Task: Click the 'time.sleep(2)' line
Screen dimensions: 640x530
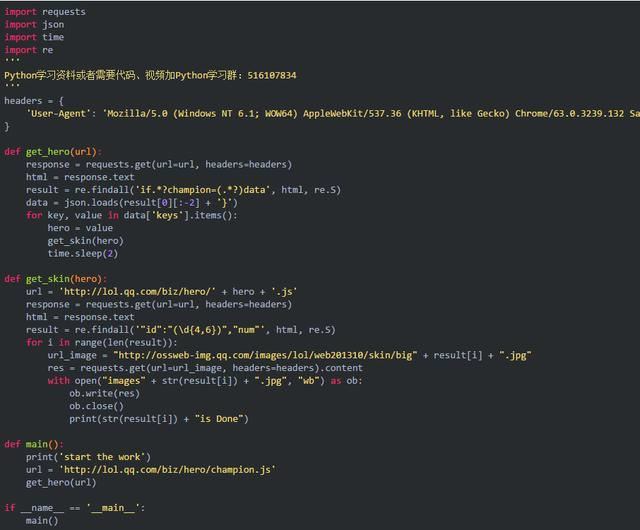Action: click(x=82, y=254)
